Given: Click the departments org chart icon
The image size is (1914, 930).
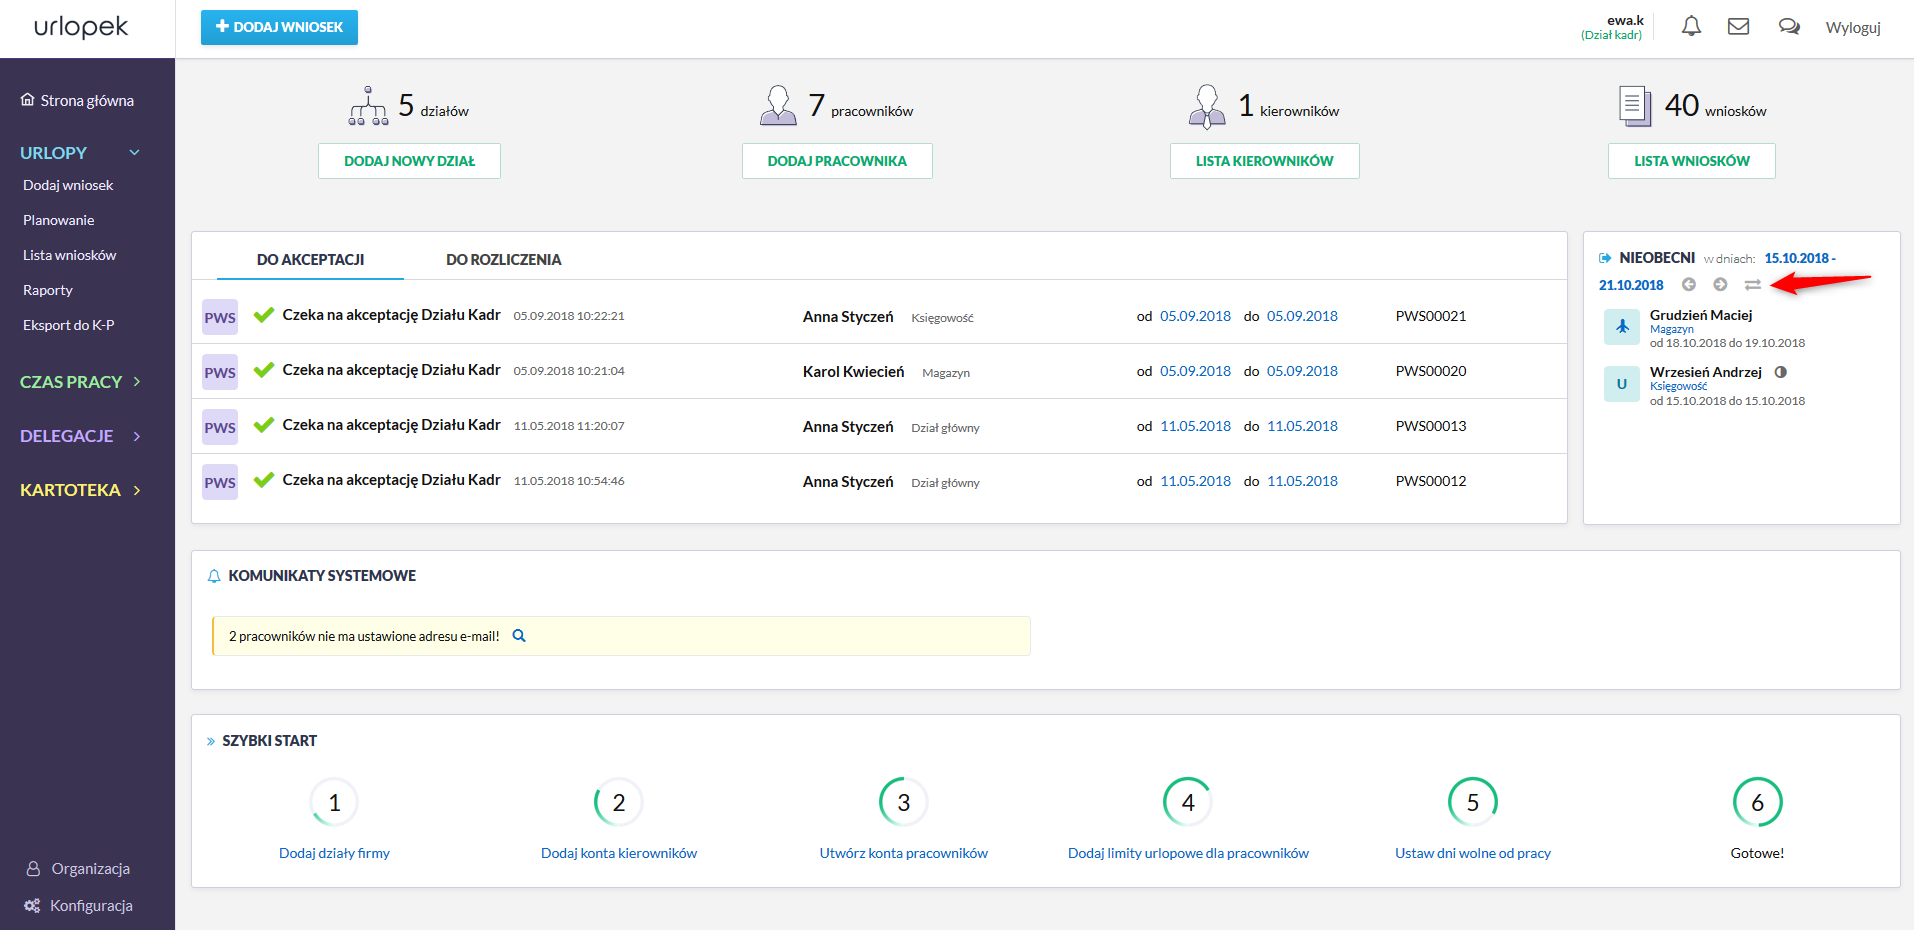Looking at the screenshot, I should click(368, 106).
